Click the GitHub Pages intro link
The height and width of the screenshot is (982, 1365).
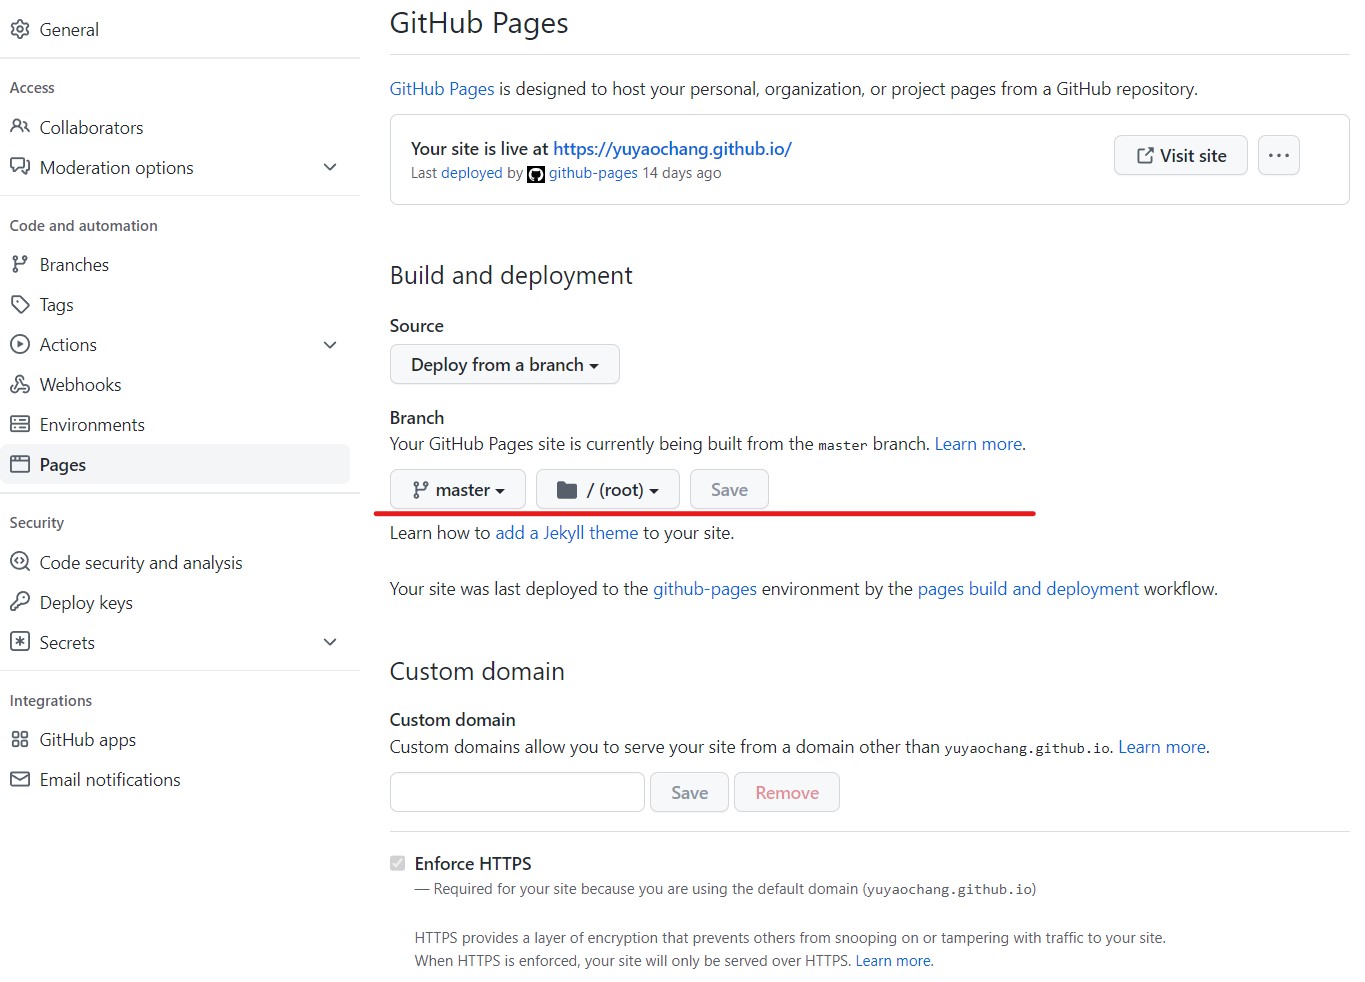click(x=442, y=88)
